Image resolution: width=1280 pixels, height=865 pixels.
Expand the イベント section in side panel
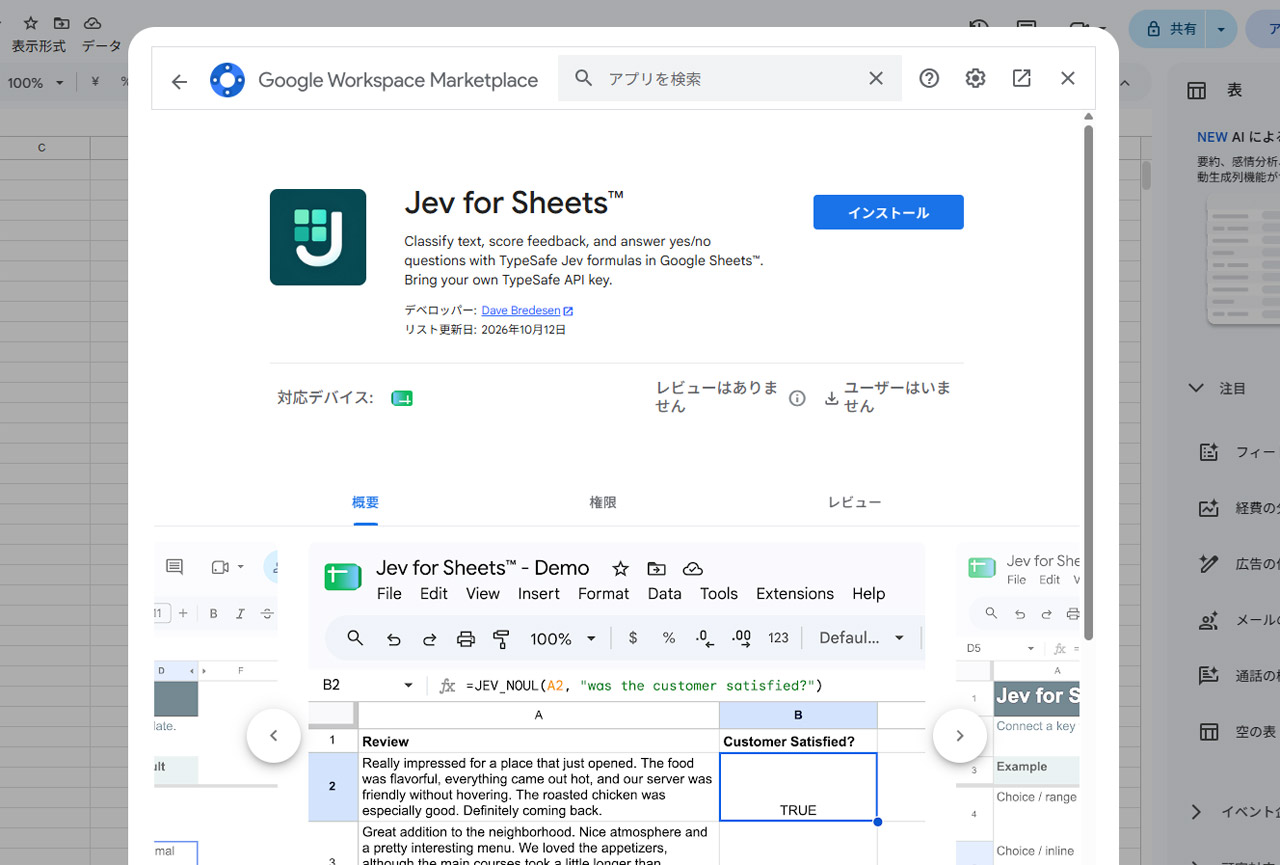tap(1196, 812)
